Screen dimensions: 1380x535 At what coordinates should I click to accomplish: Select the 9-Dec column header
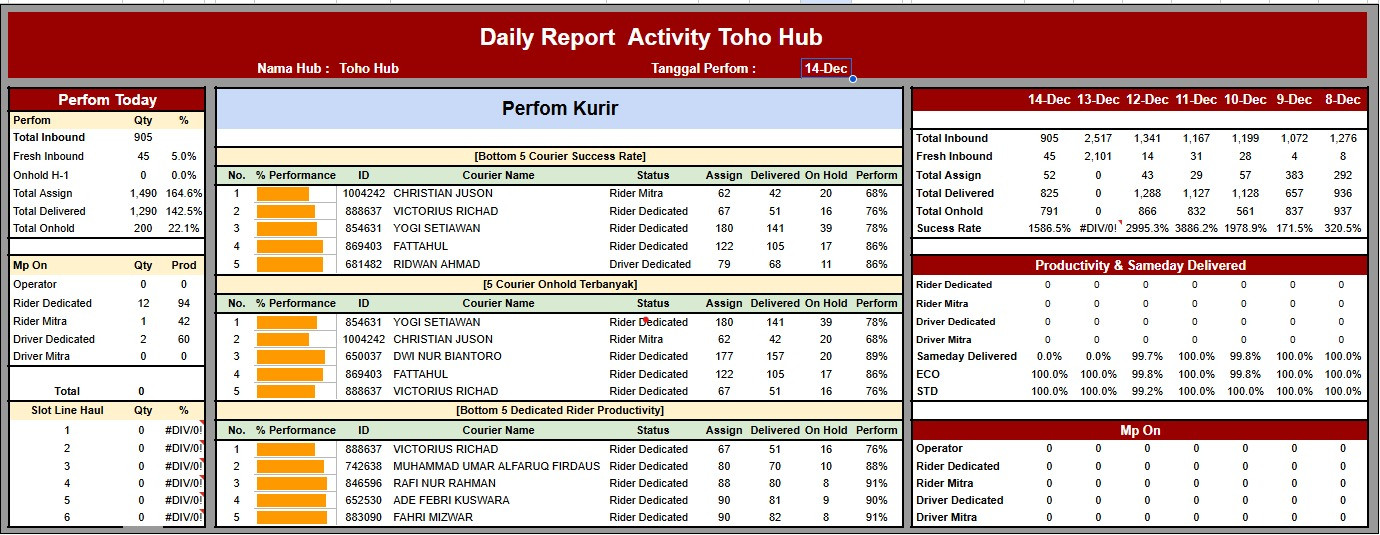click(x=1293, y=100)
